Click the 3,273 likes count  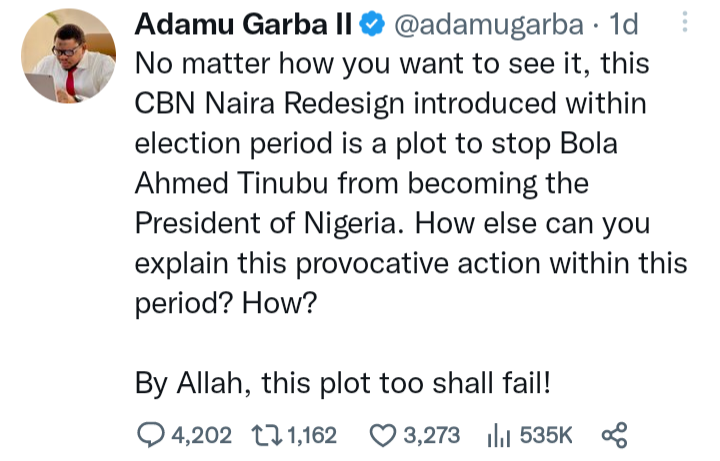433,435
